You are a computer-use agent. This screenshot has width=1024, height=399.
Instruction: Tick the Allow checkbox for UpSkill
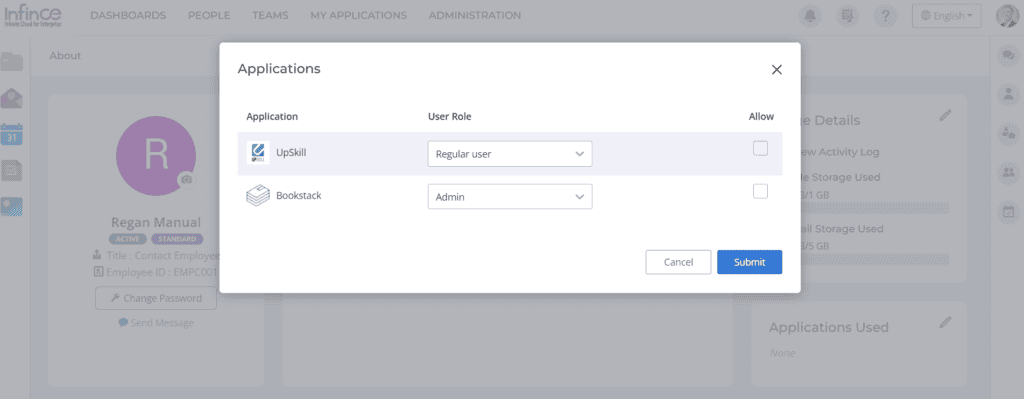pyautogui.click(x=760, y=149)
